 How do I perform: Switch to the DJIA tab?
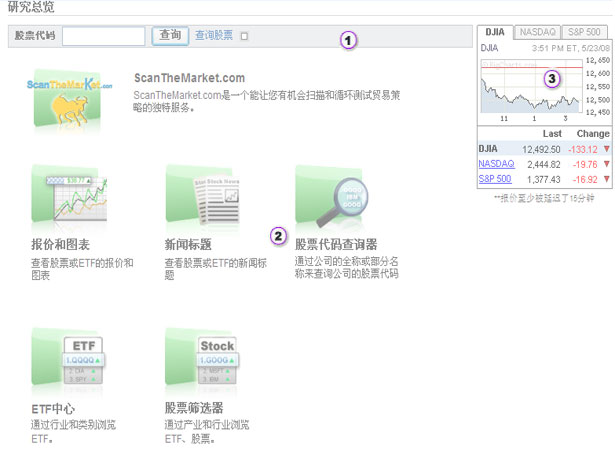pyautogui.click(x=495, y=32)
